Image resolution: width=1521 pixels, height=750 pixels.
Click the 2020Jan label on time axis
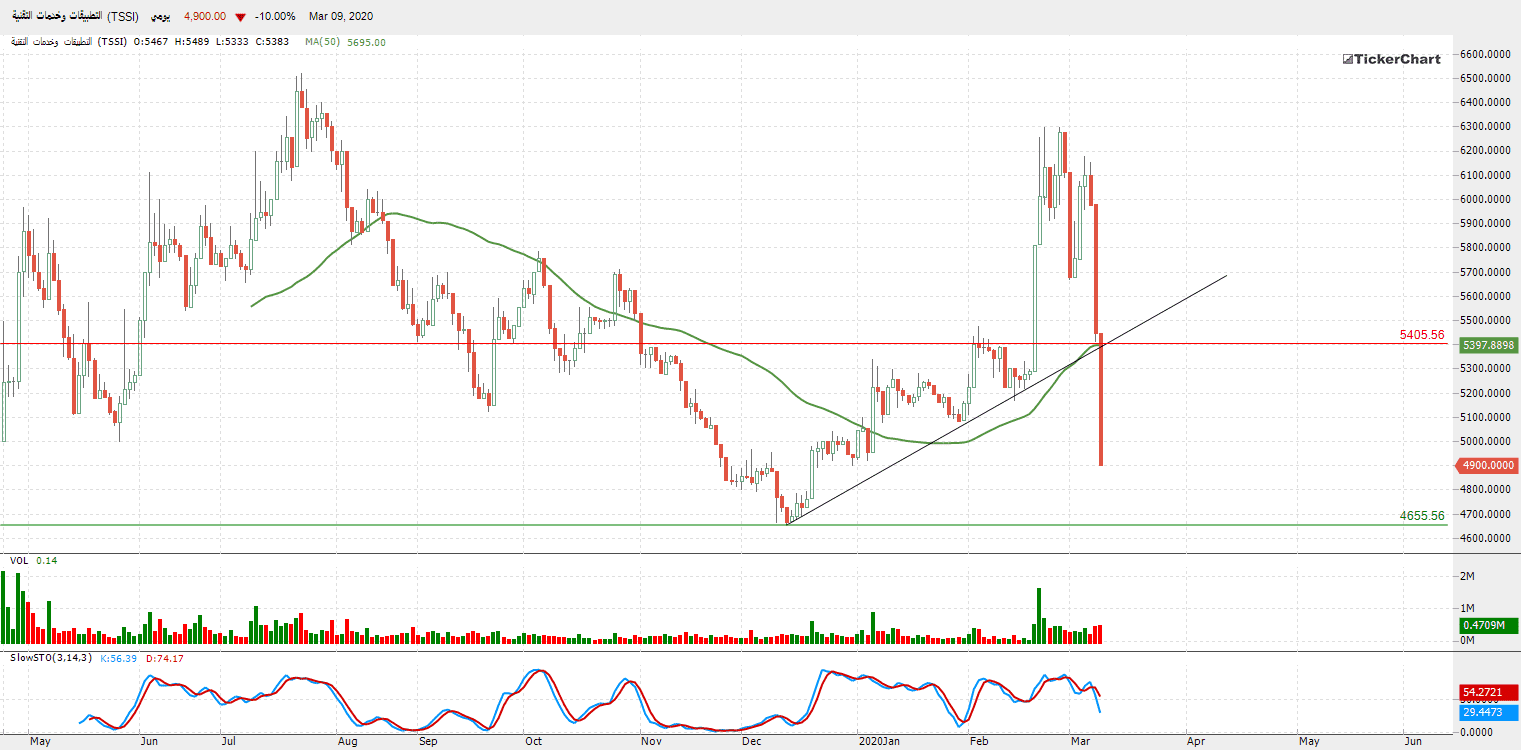pos(880,741)
